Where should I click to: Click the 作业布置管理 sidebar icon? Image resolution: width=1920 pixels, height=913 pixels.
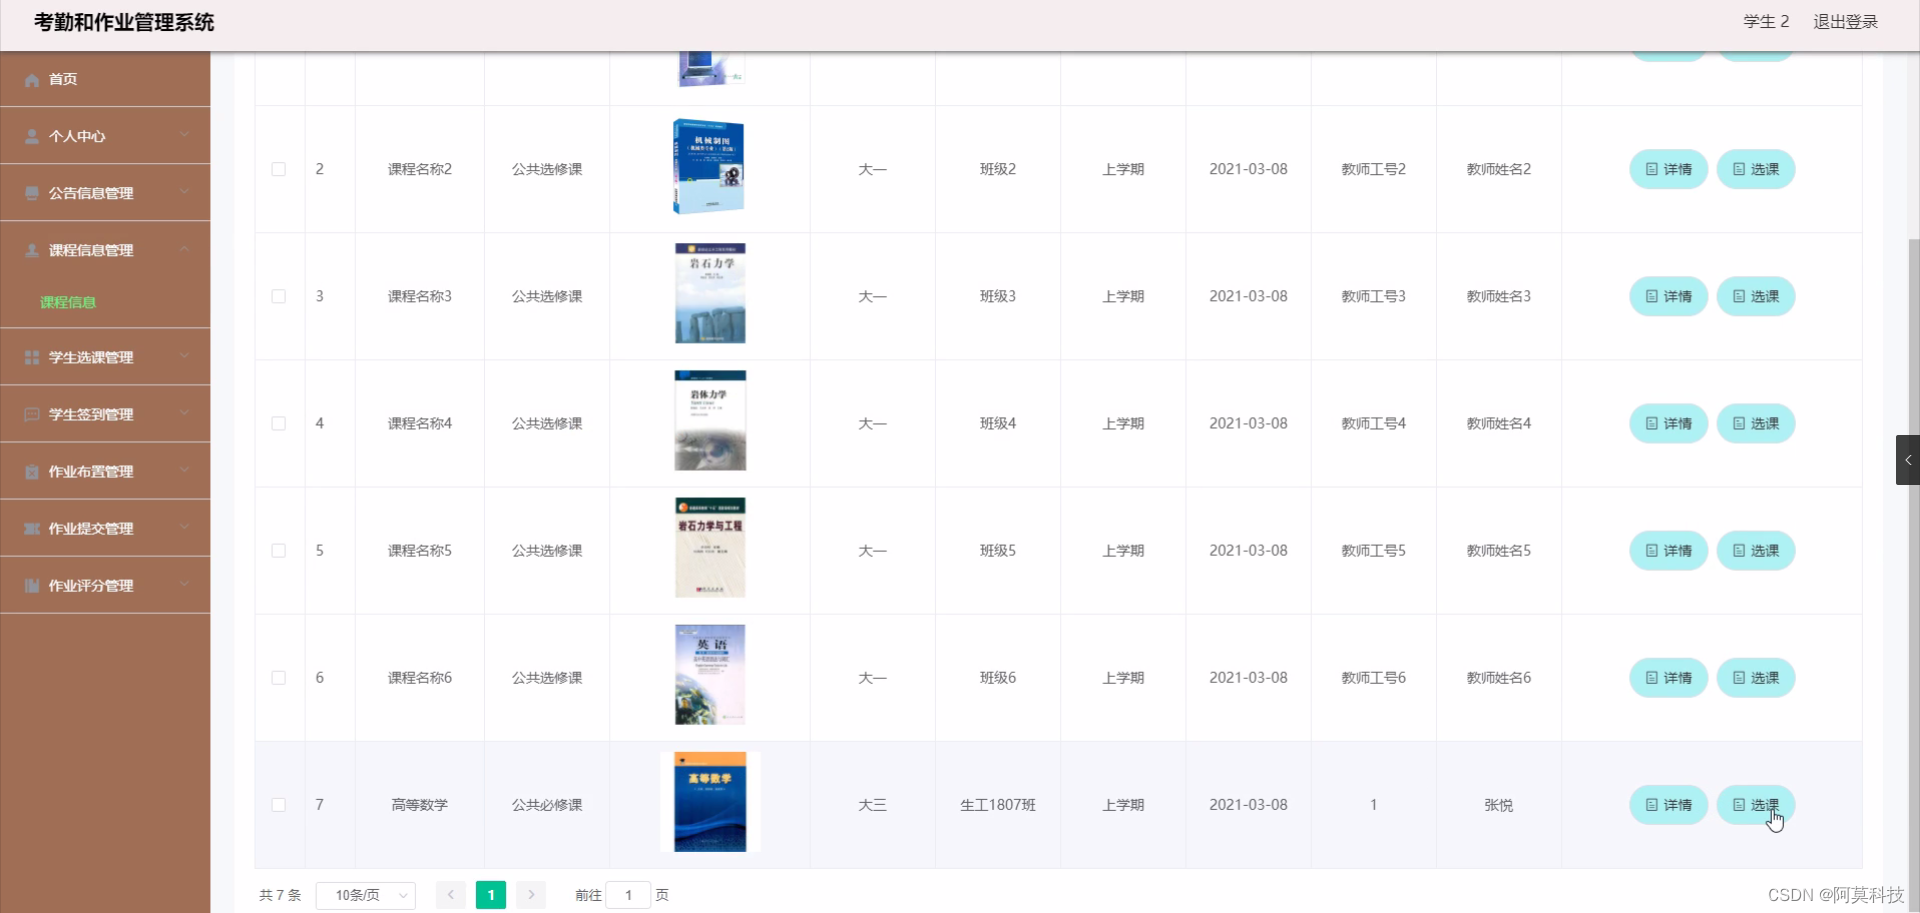[x=31, y=471]
